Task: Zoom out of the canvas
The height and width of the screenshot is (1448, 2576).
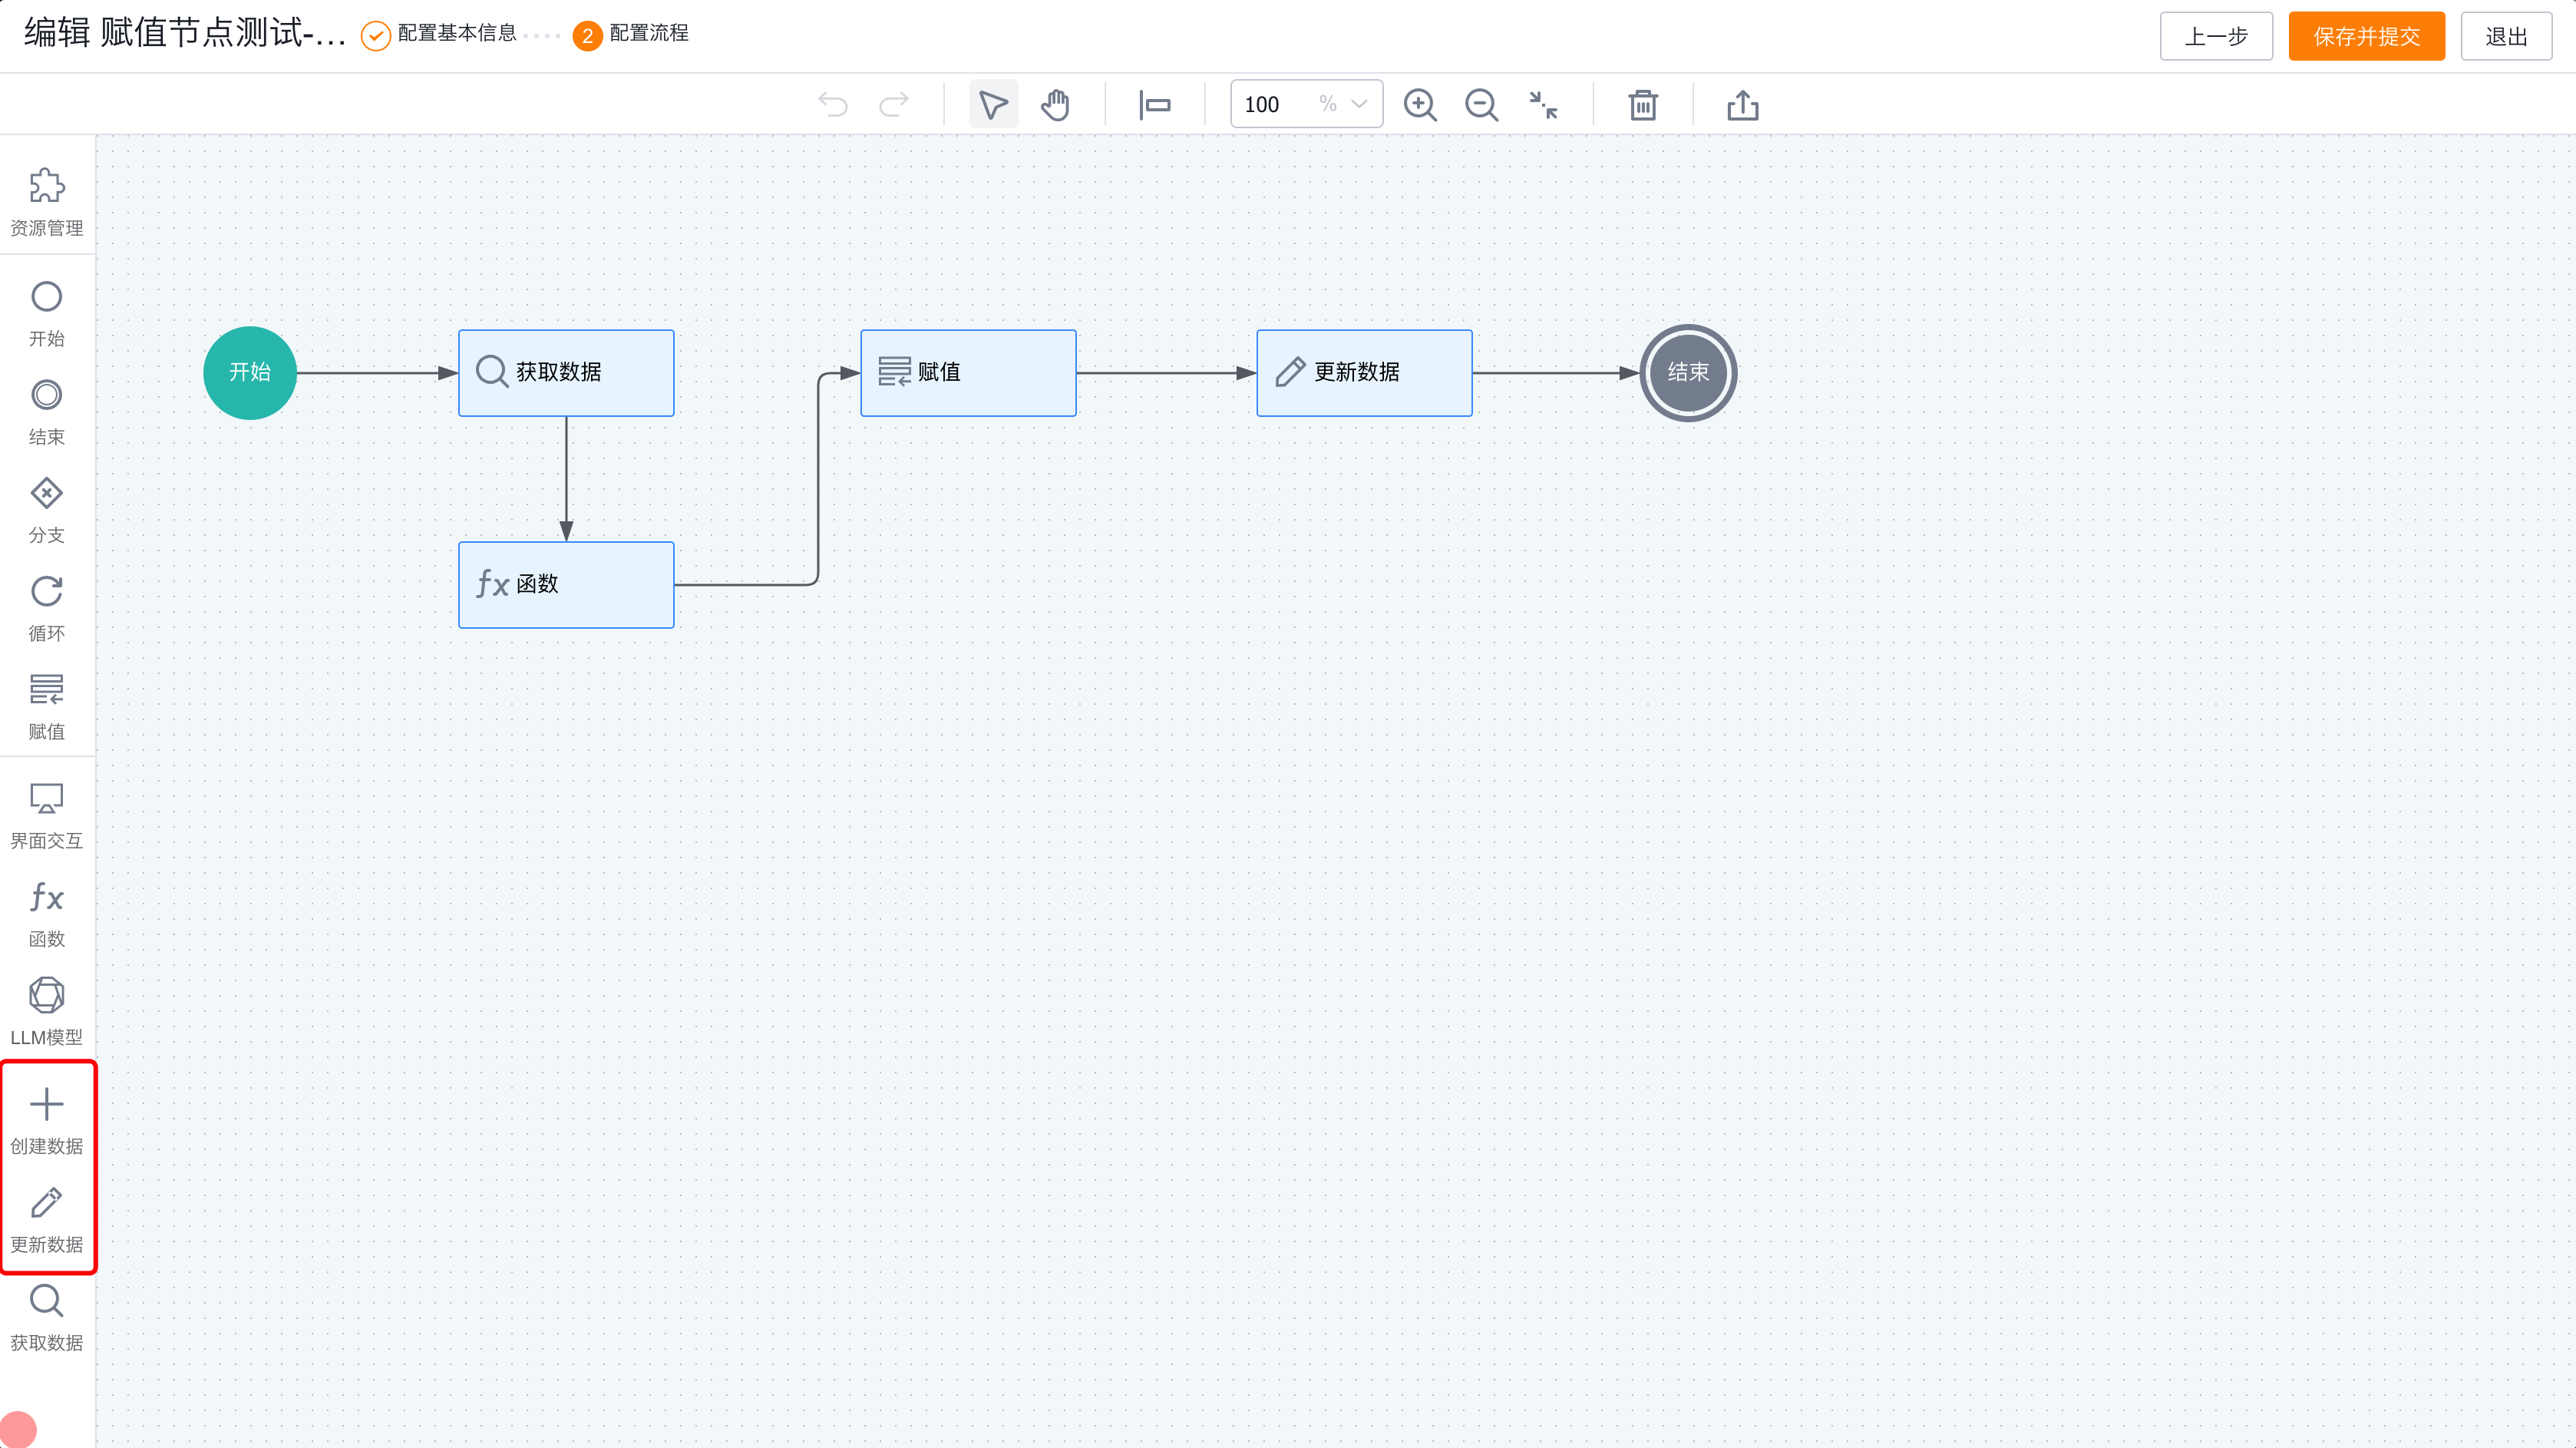Action: click(x=1481, y=104)
